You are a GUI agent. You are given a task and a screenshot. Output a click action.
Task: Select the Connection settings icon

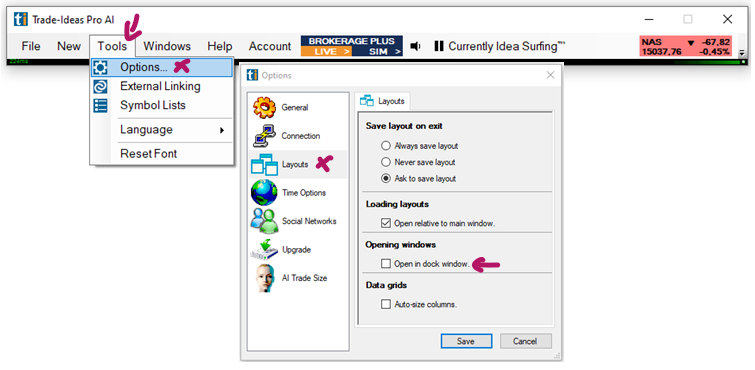tap(264, 136)
